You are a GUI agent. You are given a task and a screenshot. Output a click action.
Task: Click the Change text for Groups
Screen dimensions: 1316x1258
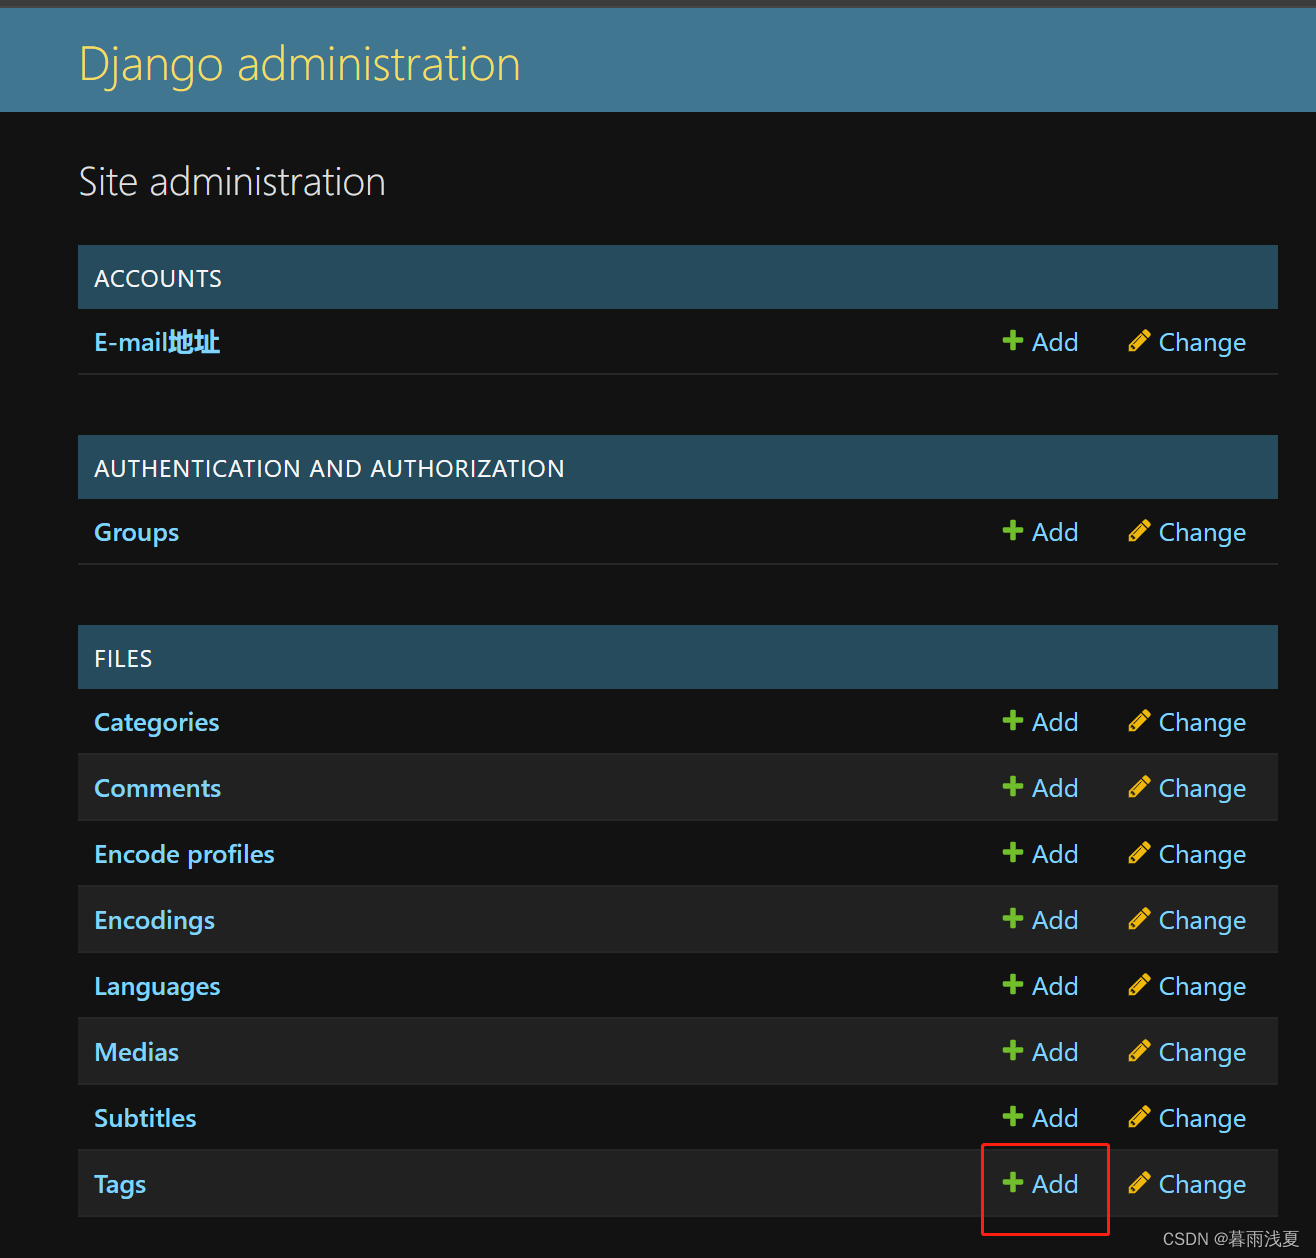tap(1202, 532)
